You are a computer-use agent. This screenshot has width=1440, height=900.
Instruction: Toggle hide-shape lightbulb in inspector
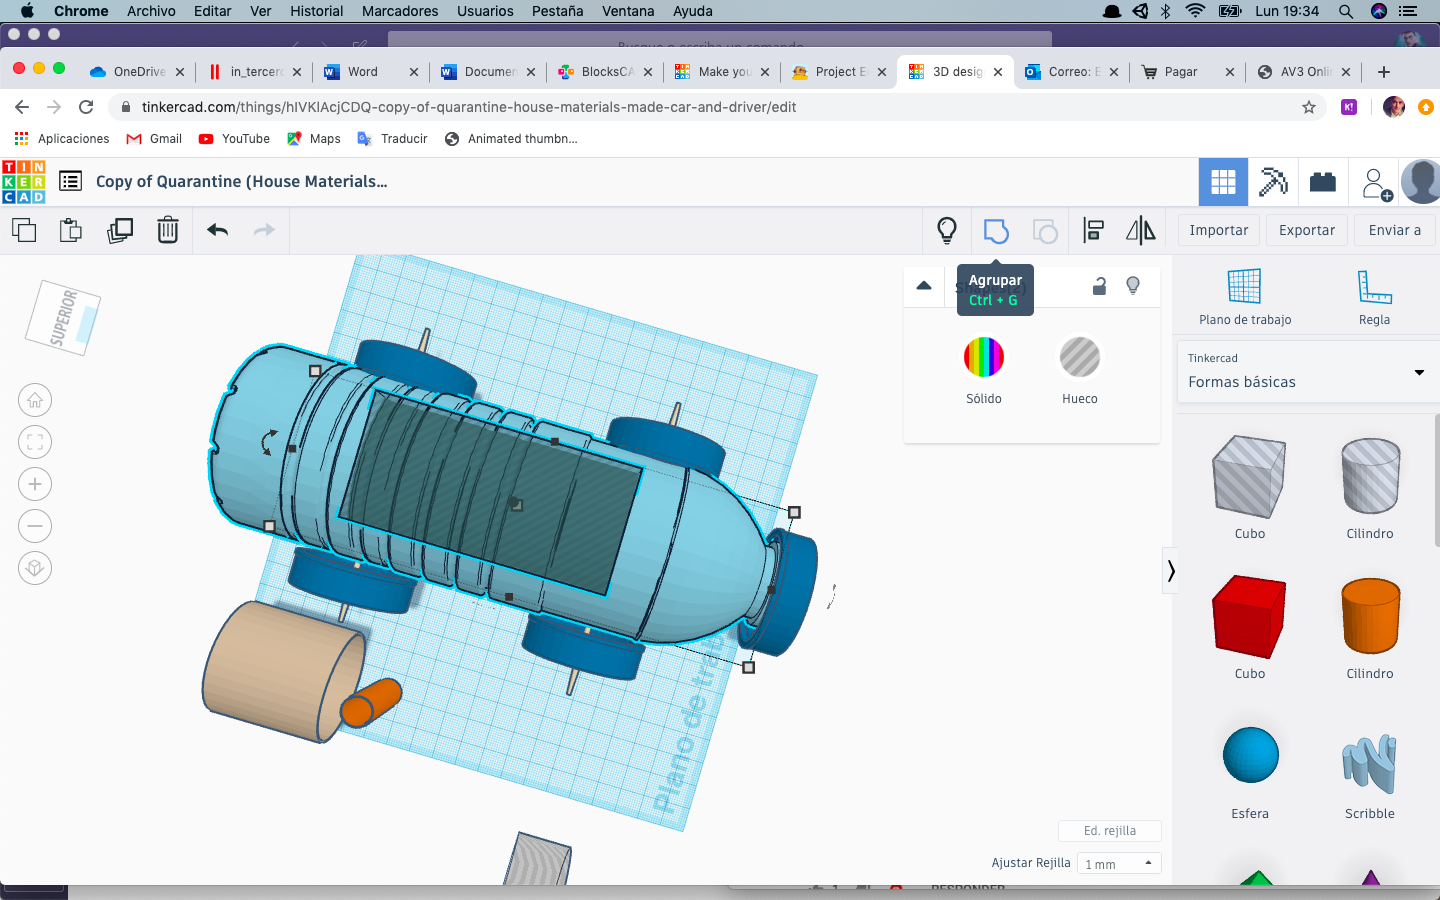1133,286
